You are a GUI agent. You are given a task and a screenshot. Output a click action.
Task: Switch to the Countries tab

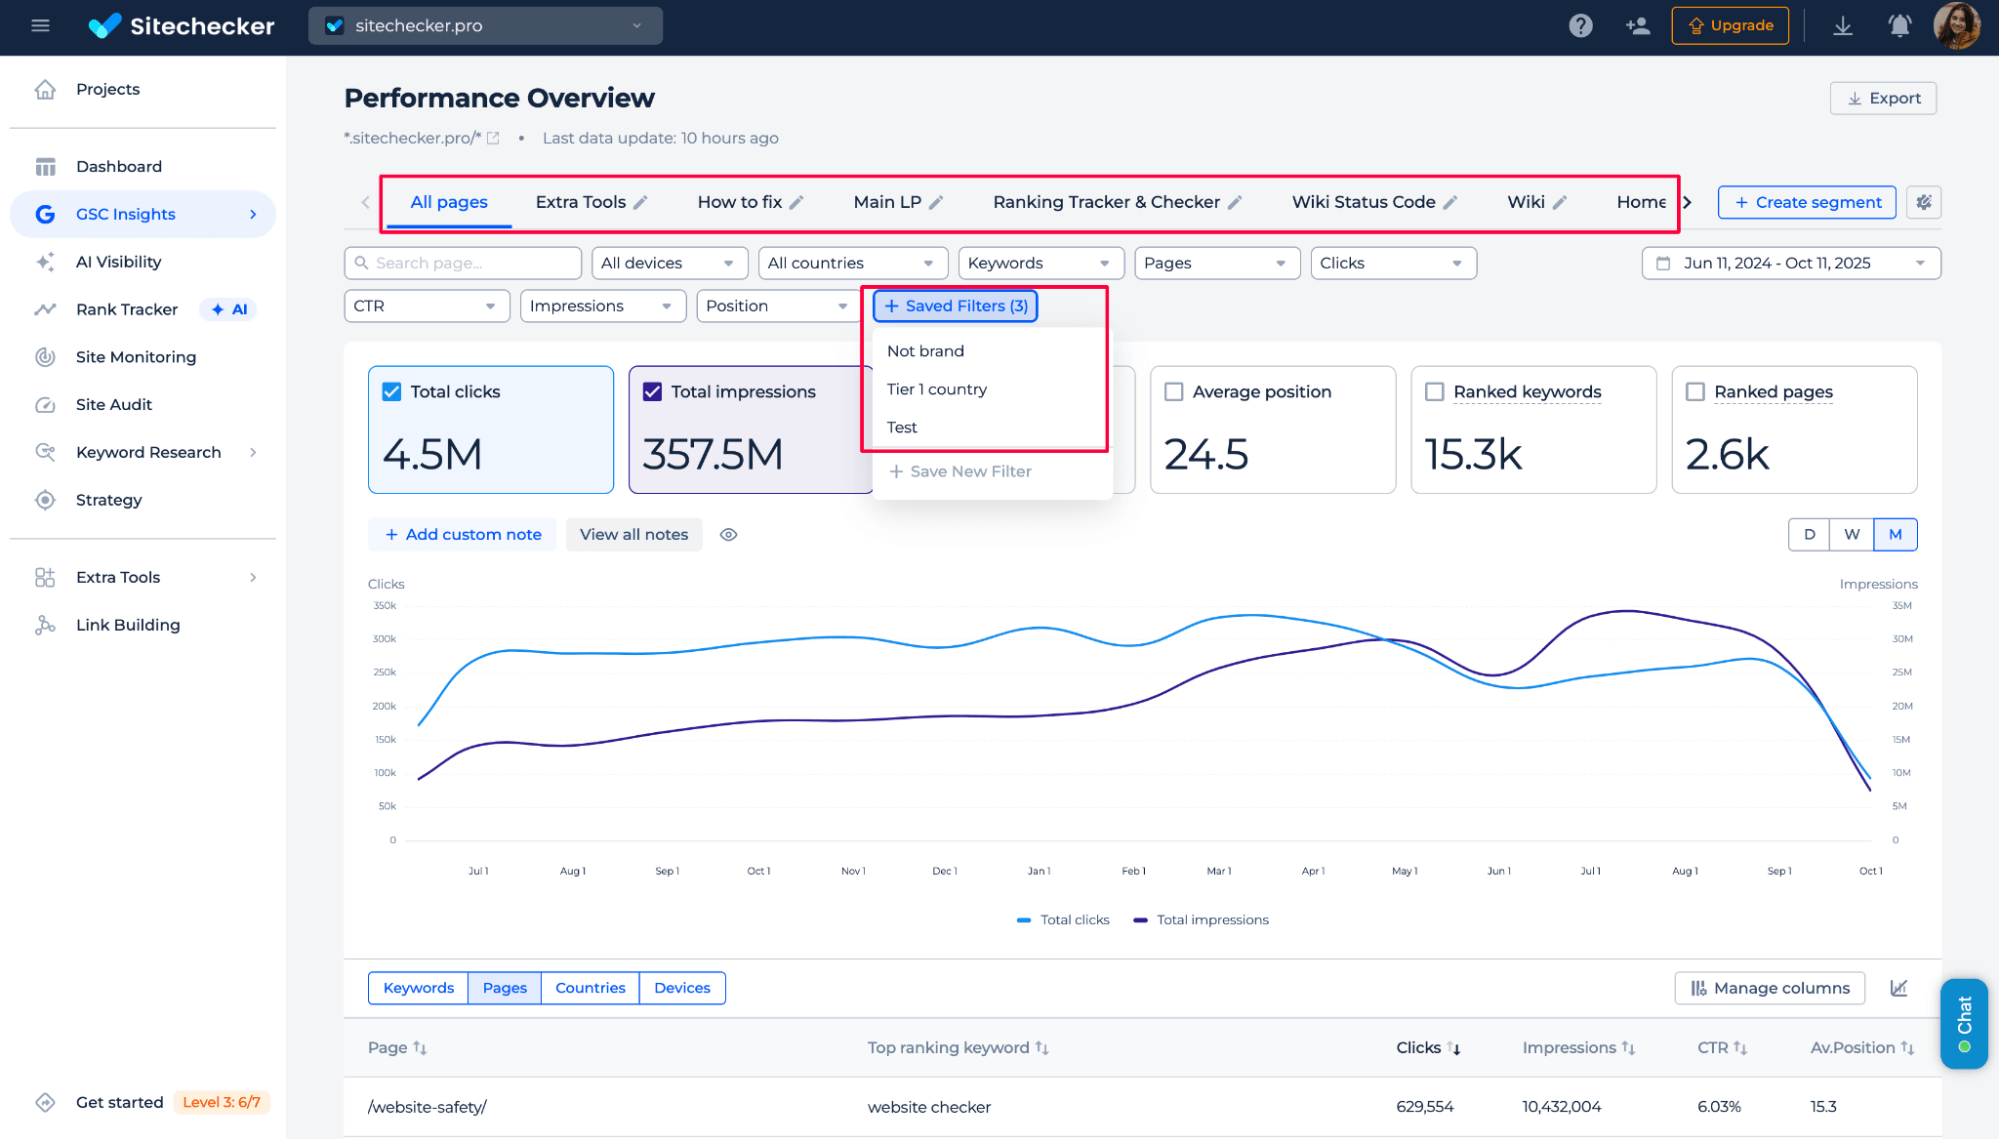(590, 988)
